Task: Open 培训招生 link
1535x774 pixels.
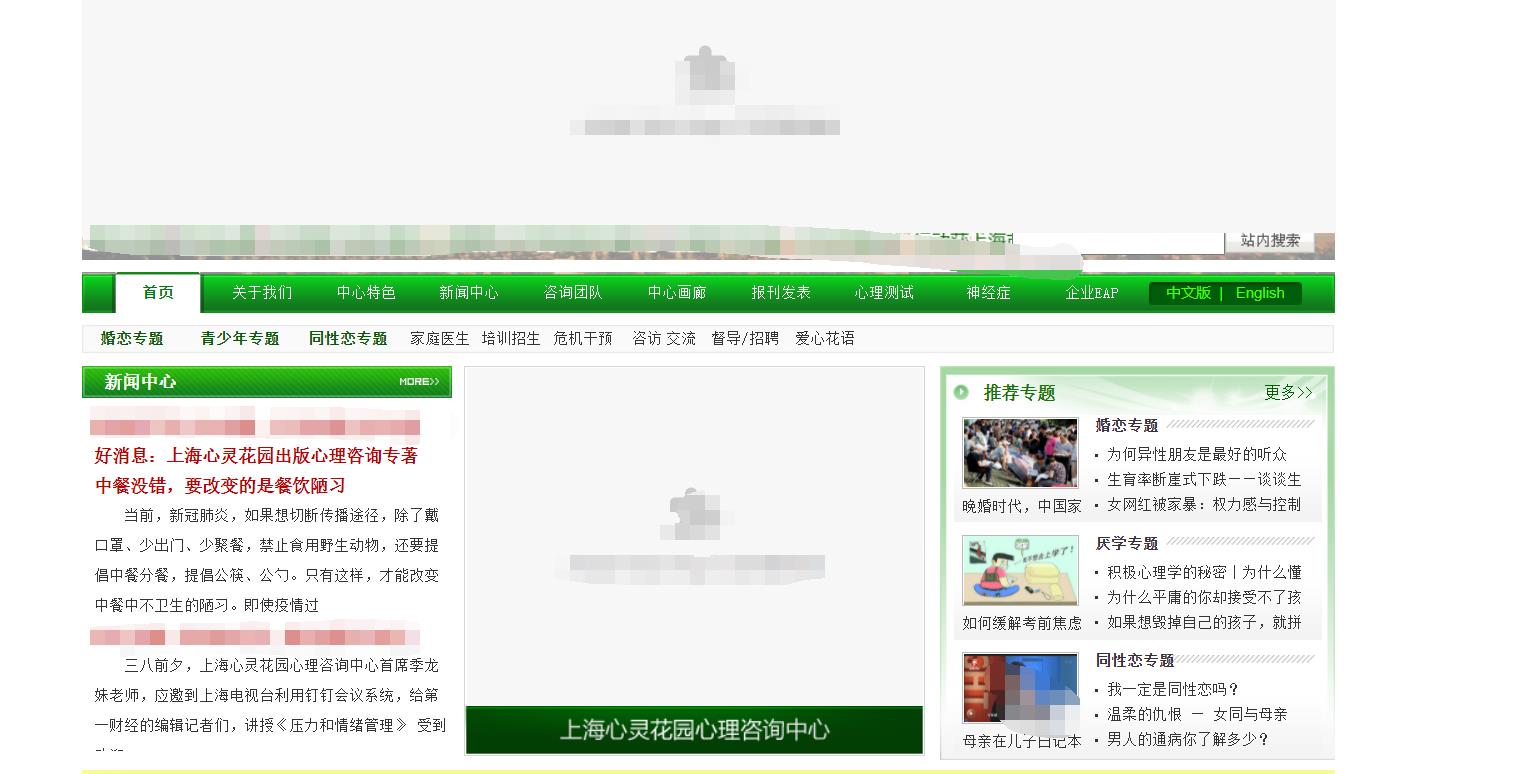Action: 511,339
